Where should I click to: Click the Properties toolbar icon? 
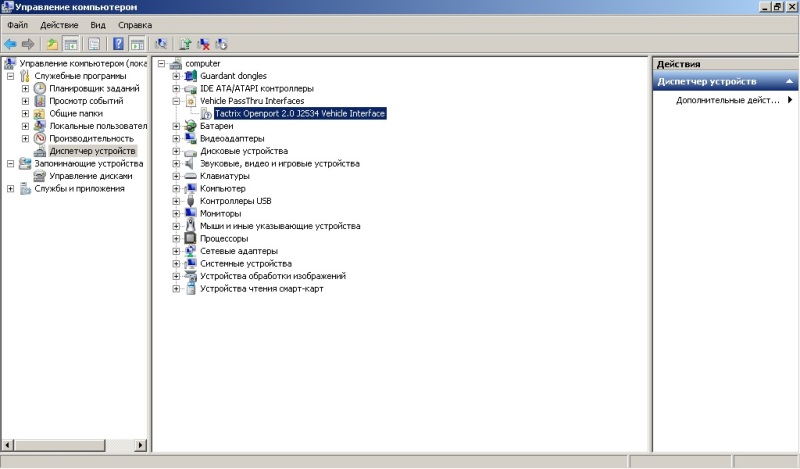[x=94, y=44]
